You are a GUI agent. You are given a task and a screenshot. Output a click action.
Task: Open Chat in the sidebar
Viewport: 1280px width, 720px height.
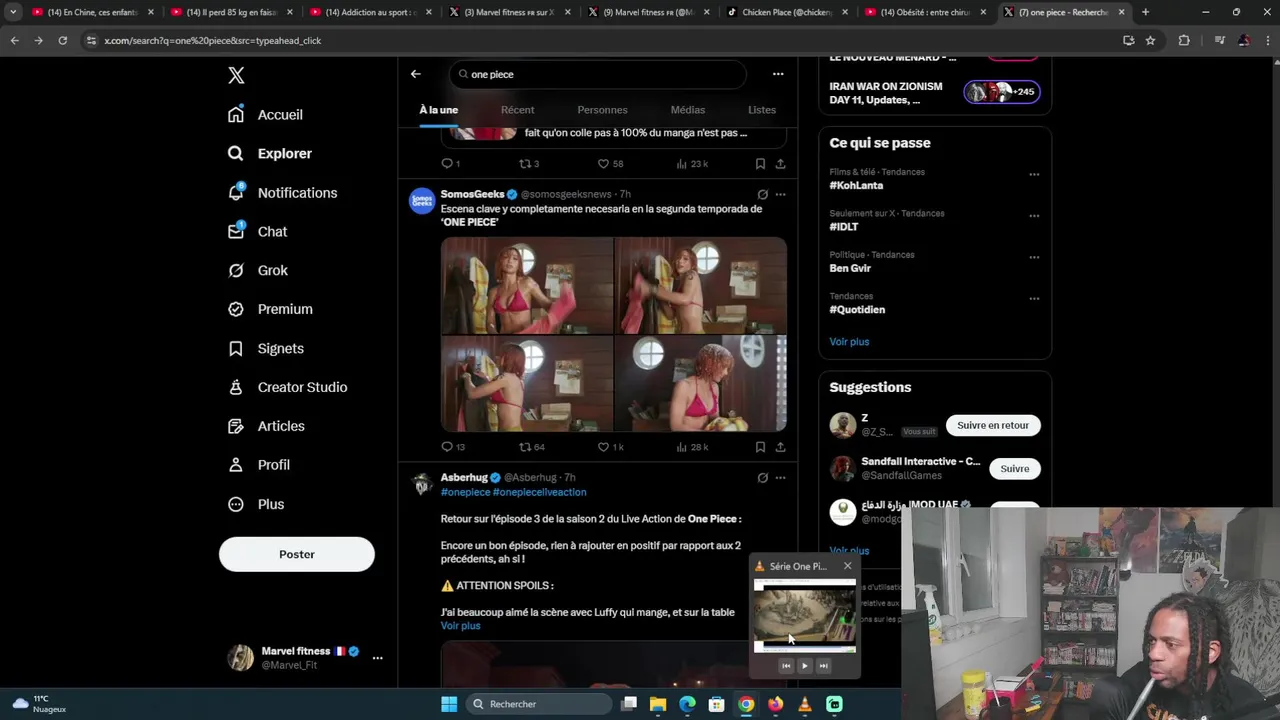tap(257, 231)
